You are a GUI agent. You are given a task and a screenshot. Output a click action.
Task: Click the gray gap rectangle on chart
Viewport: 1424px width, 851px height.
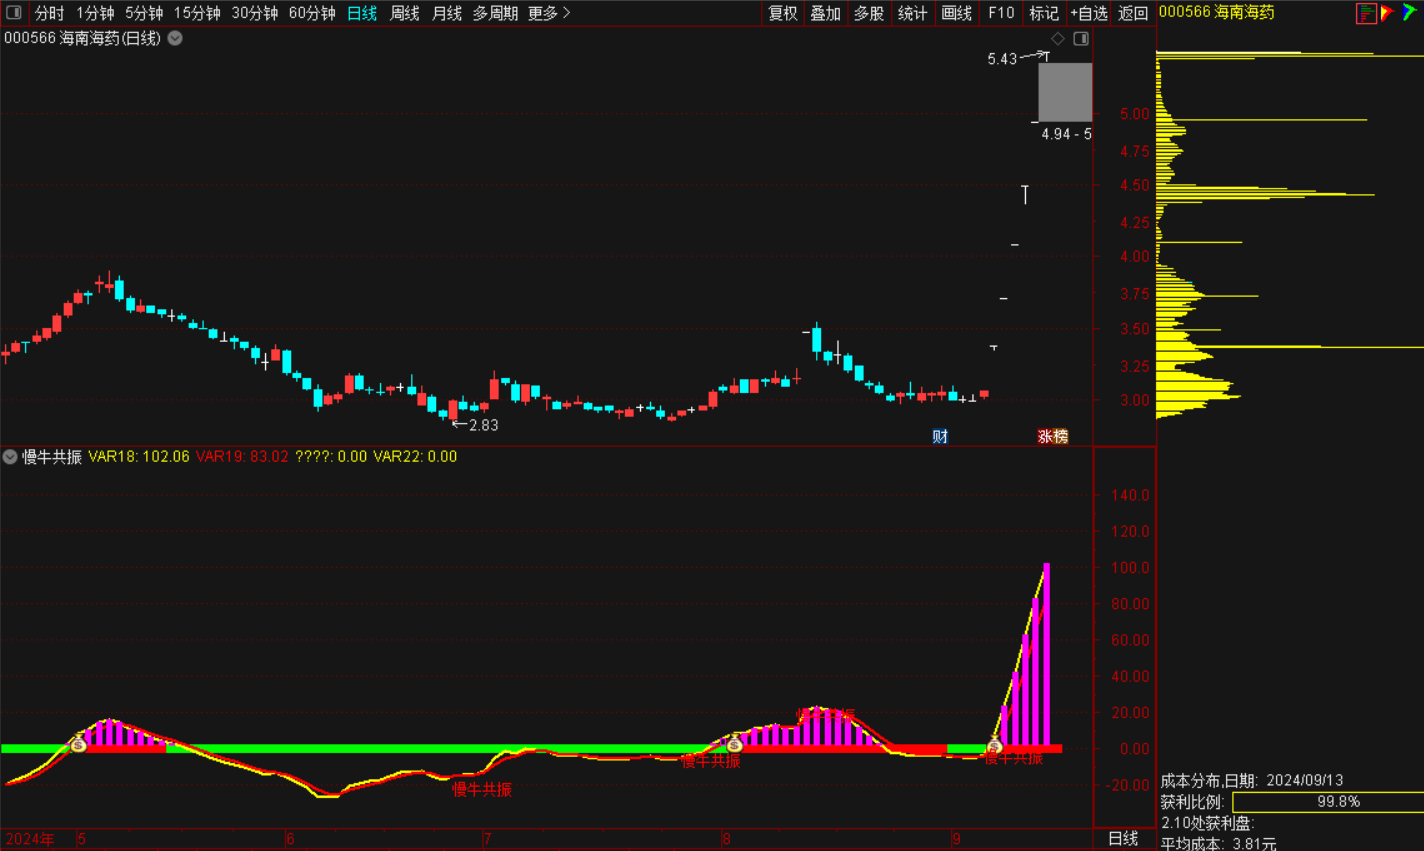point(1065,92)
